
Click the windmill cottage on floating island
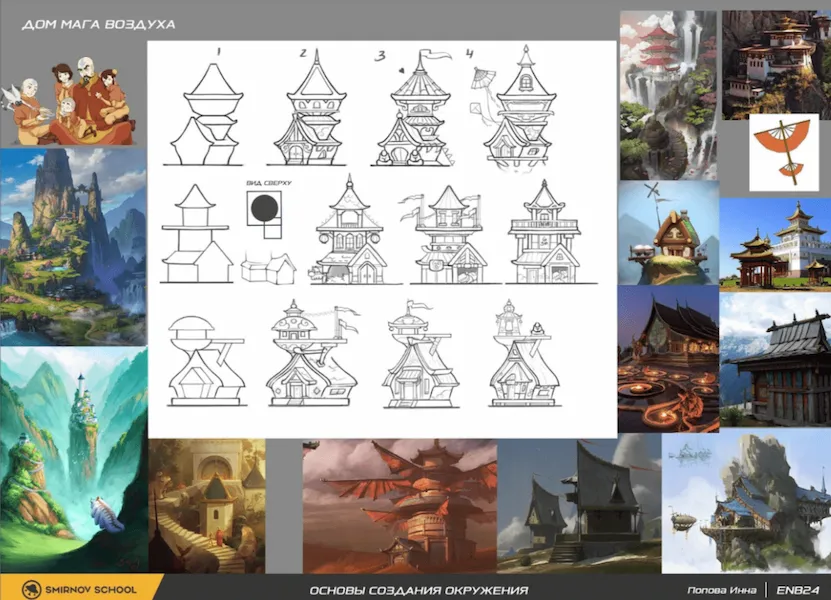coord(667,233)
